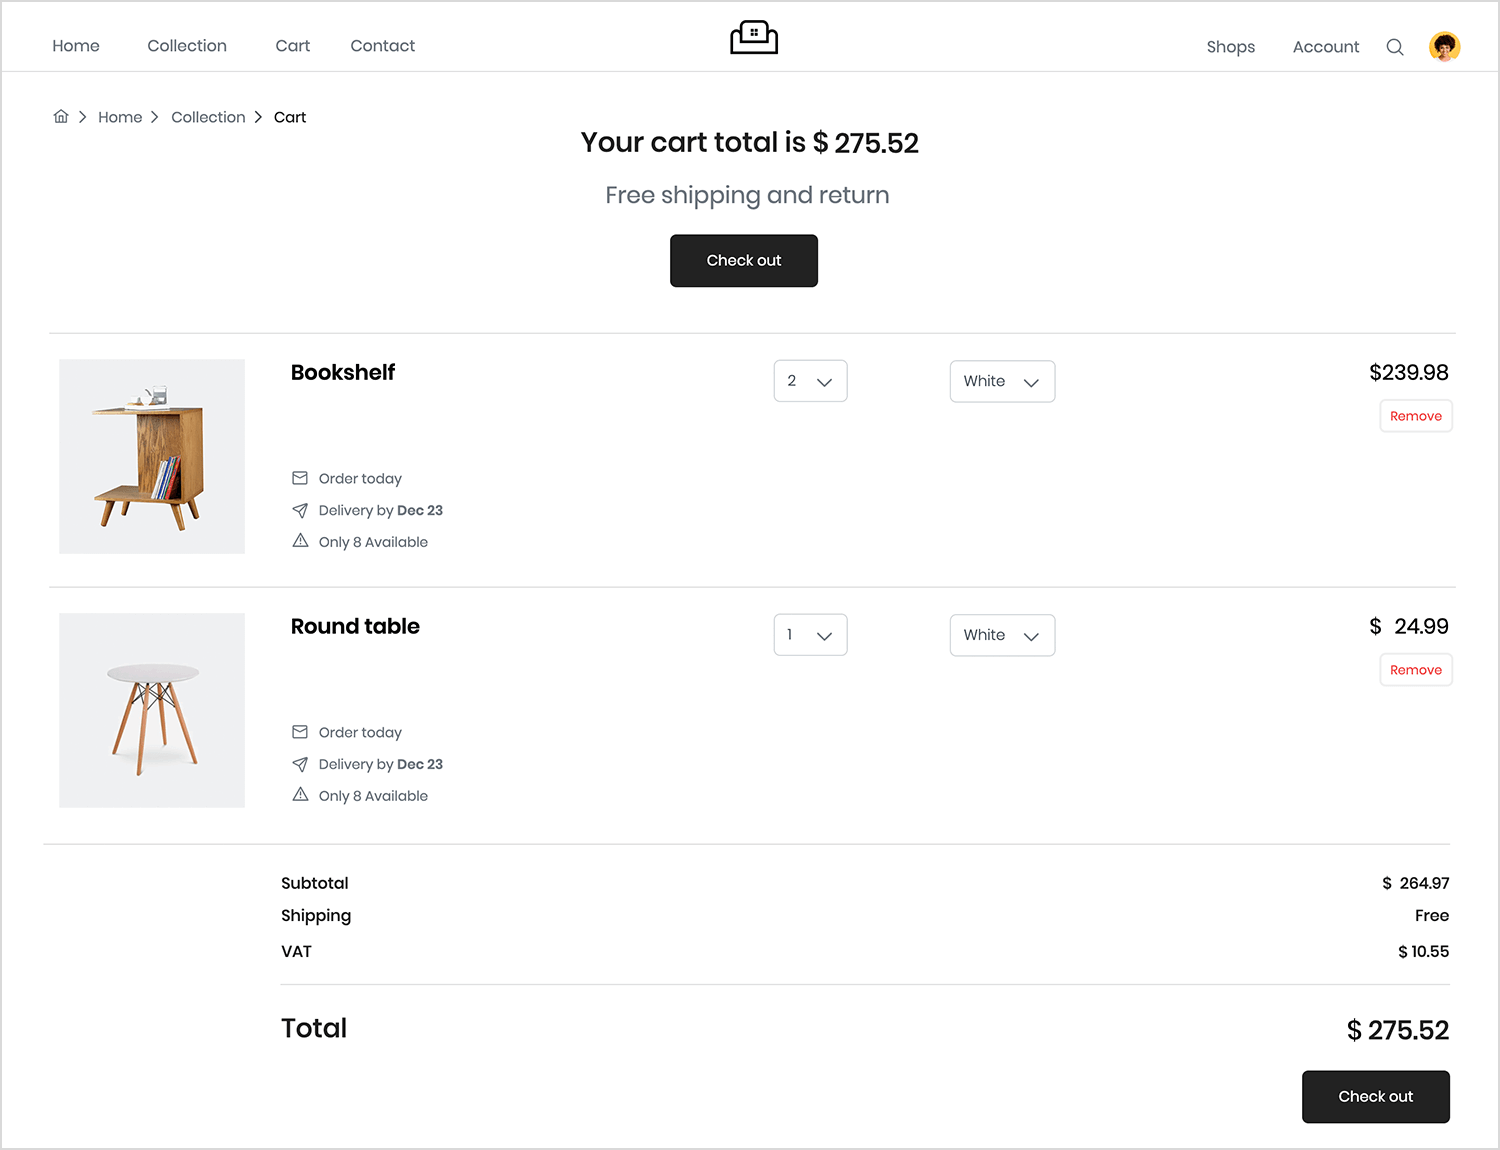Open the Bookshelf quantity dropdown
Image resolution: width=1500 pixels, height=1150 pixels.
point(810,381)
